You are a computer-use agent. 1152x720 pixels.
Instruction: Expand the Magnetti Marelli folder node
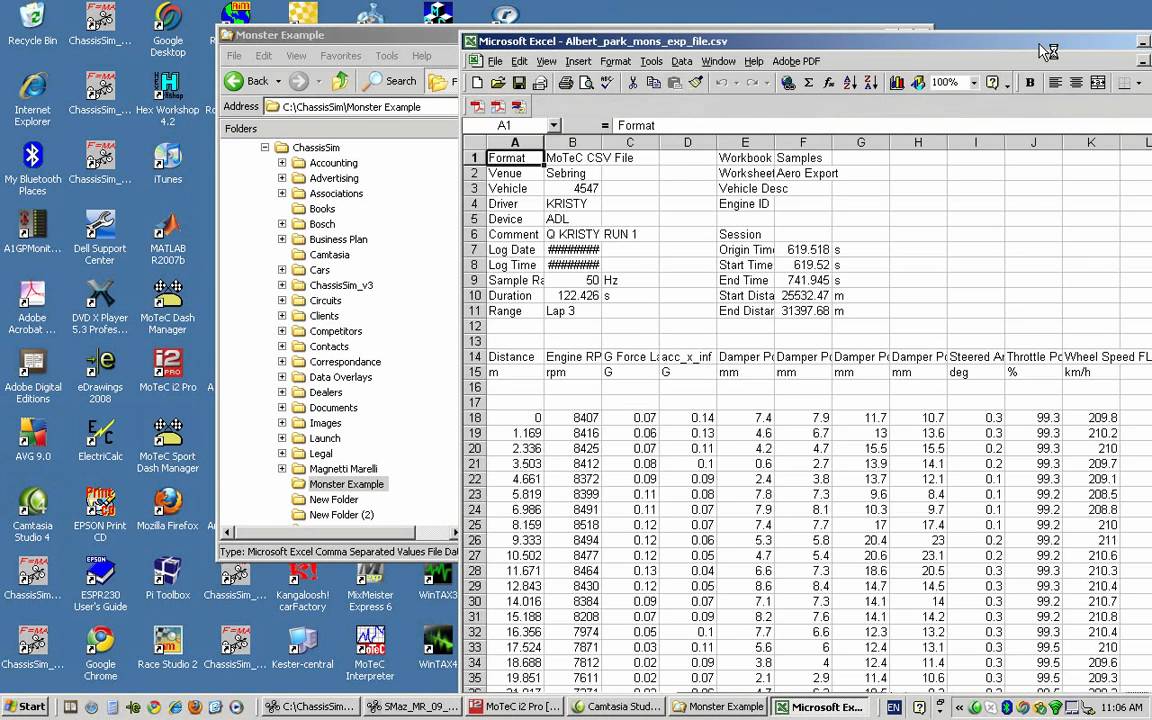[x=282, y=469]
